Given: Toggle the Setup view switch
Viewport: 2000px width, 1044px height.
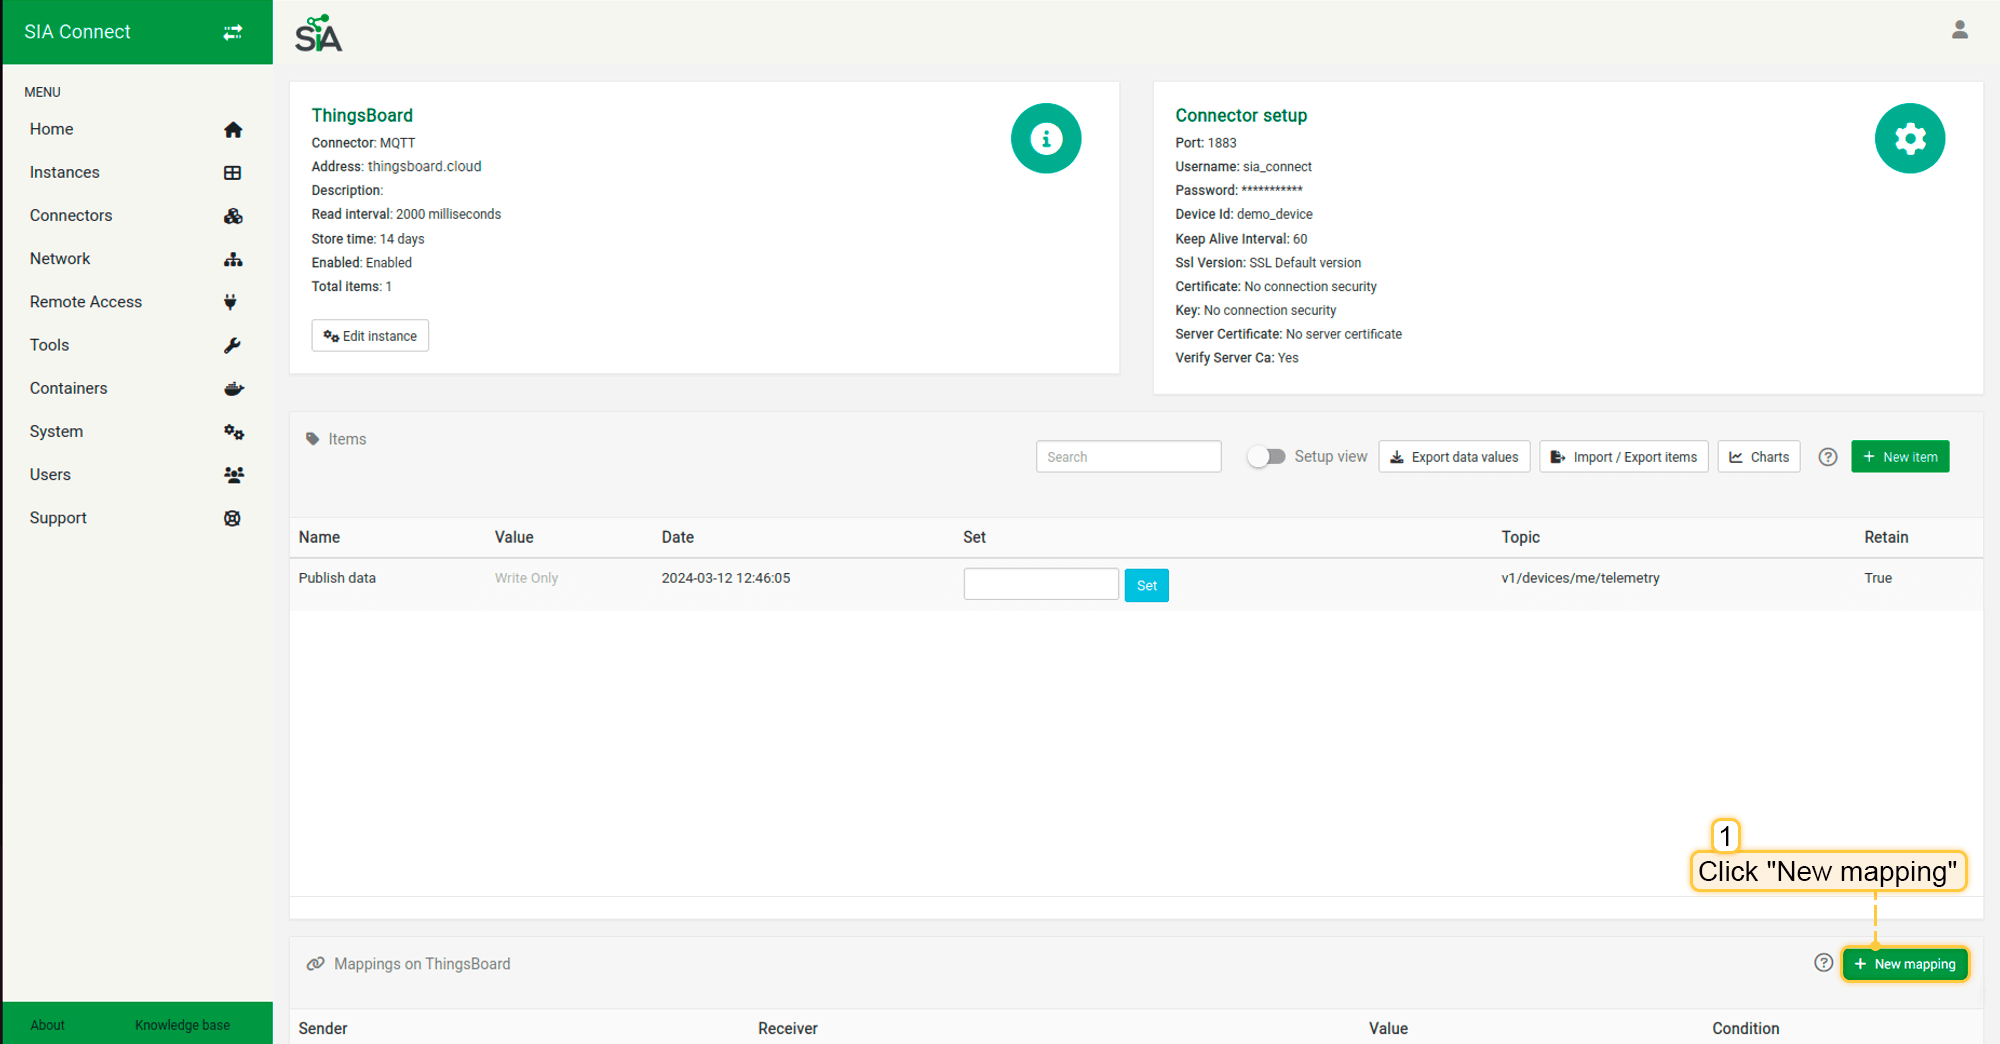Looking at the screenshot, I should pyautogui.click(x=1266, y=457).
